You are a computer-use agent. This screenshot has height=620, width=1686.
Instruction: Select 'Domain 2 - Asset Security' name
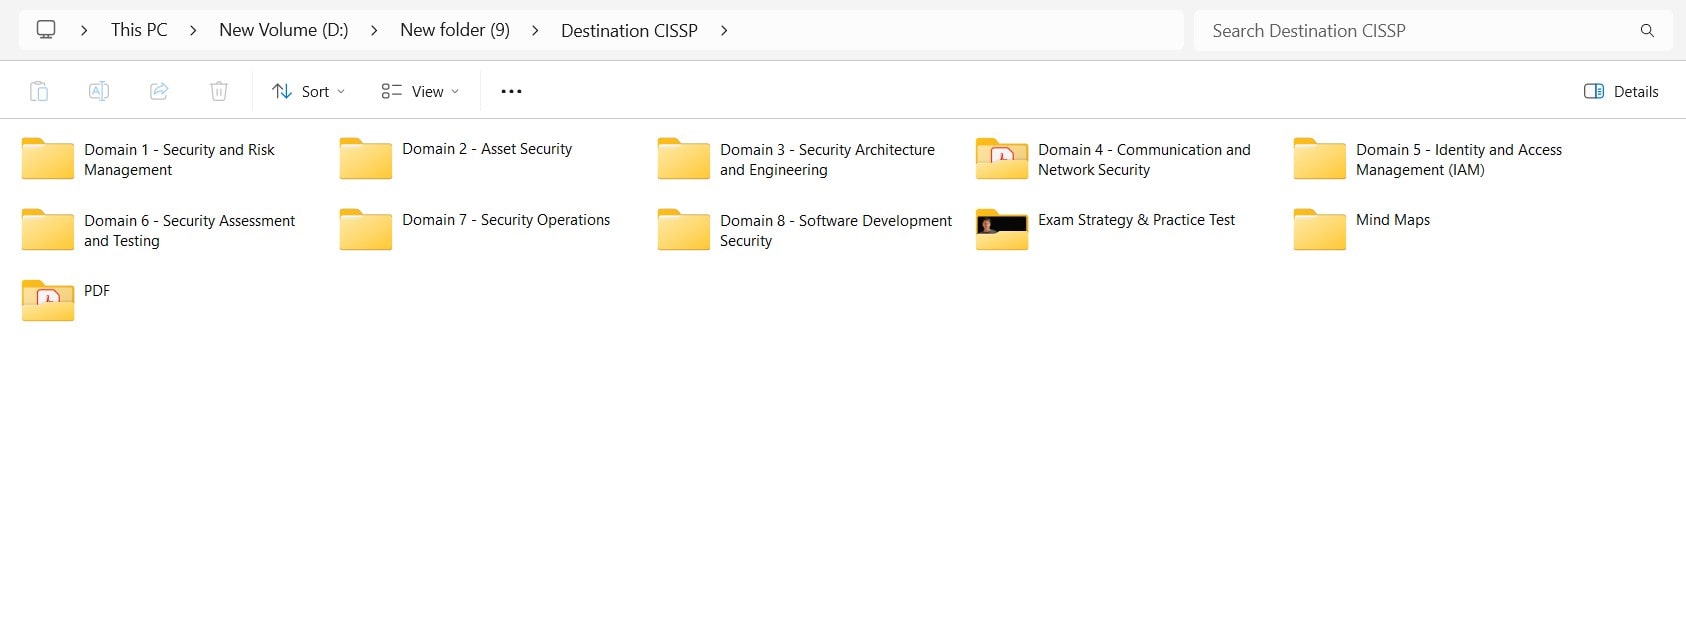[487, 149]
